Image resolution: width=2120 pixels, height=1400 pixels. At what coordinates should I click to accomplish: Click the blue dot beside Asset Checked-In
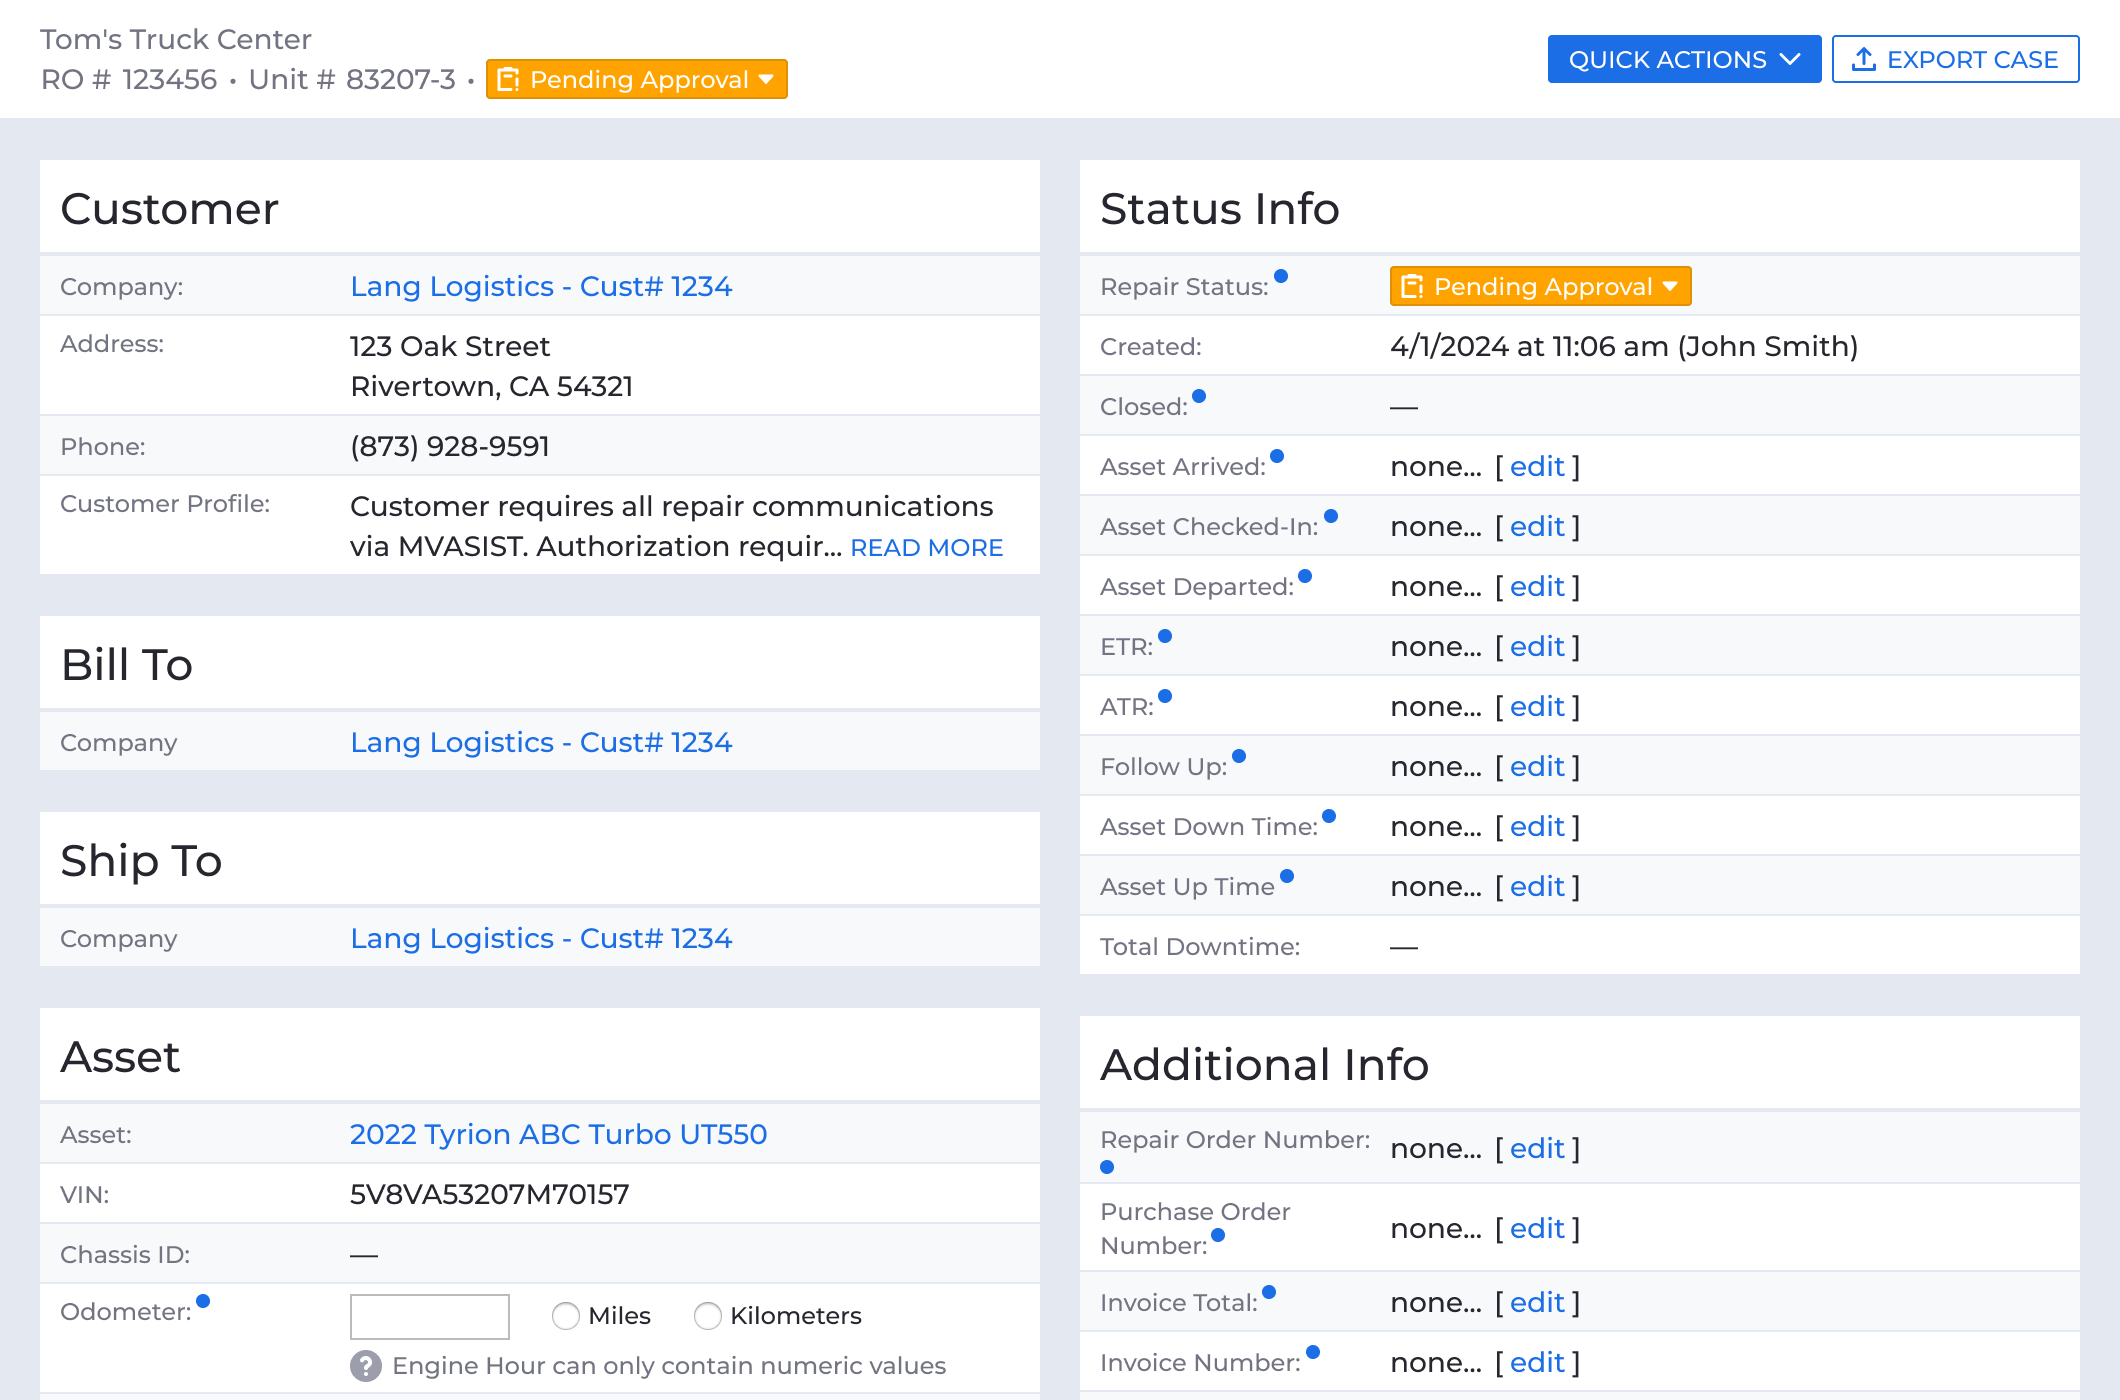point(1331,516)
